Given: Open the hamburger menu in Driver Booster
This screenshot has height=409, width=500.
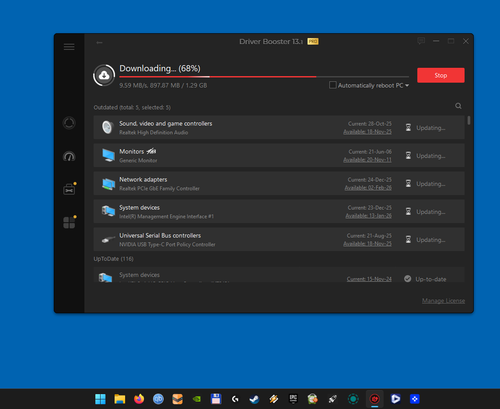Looking at the screenshot, I should 69,47.
